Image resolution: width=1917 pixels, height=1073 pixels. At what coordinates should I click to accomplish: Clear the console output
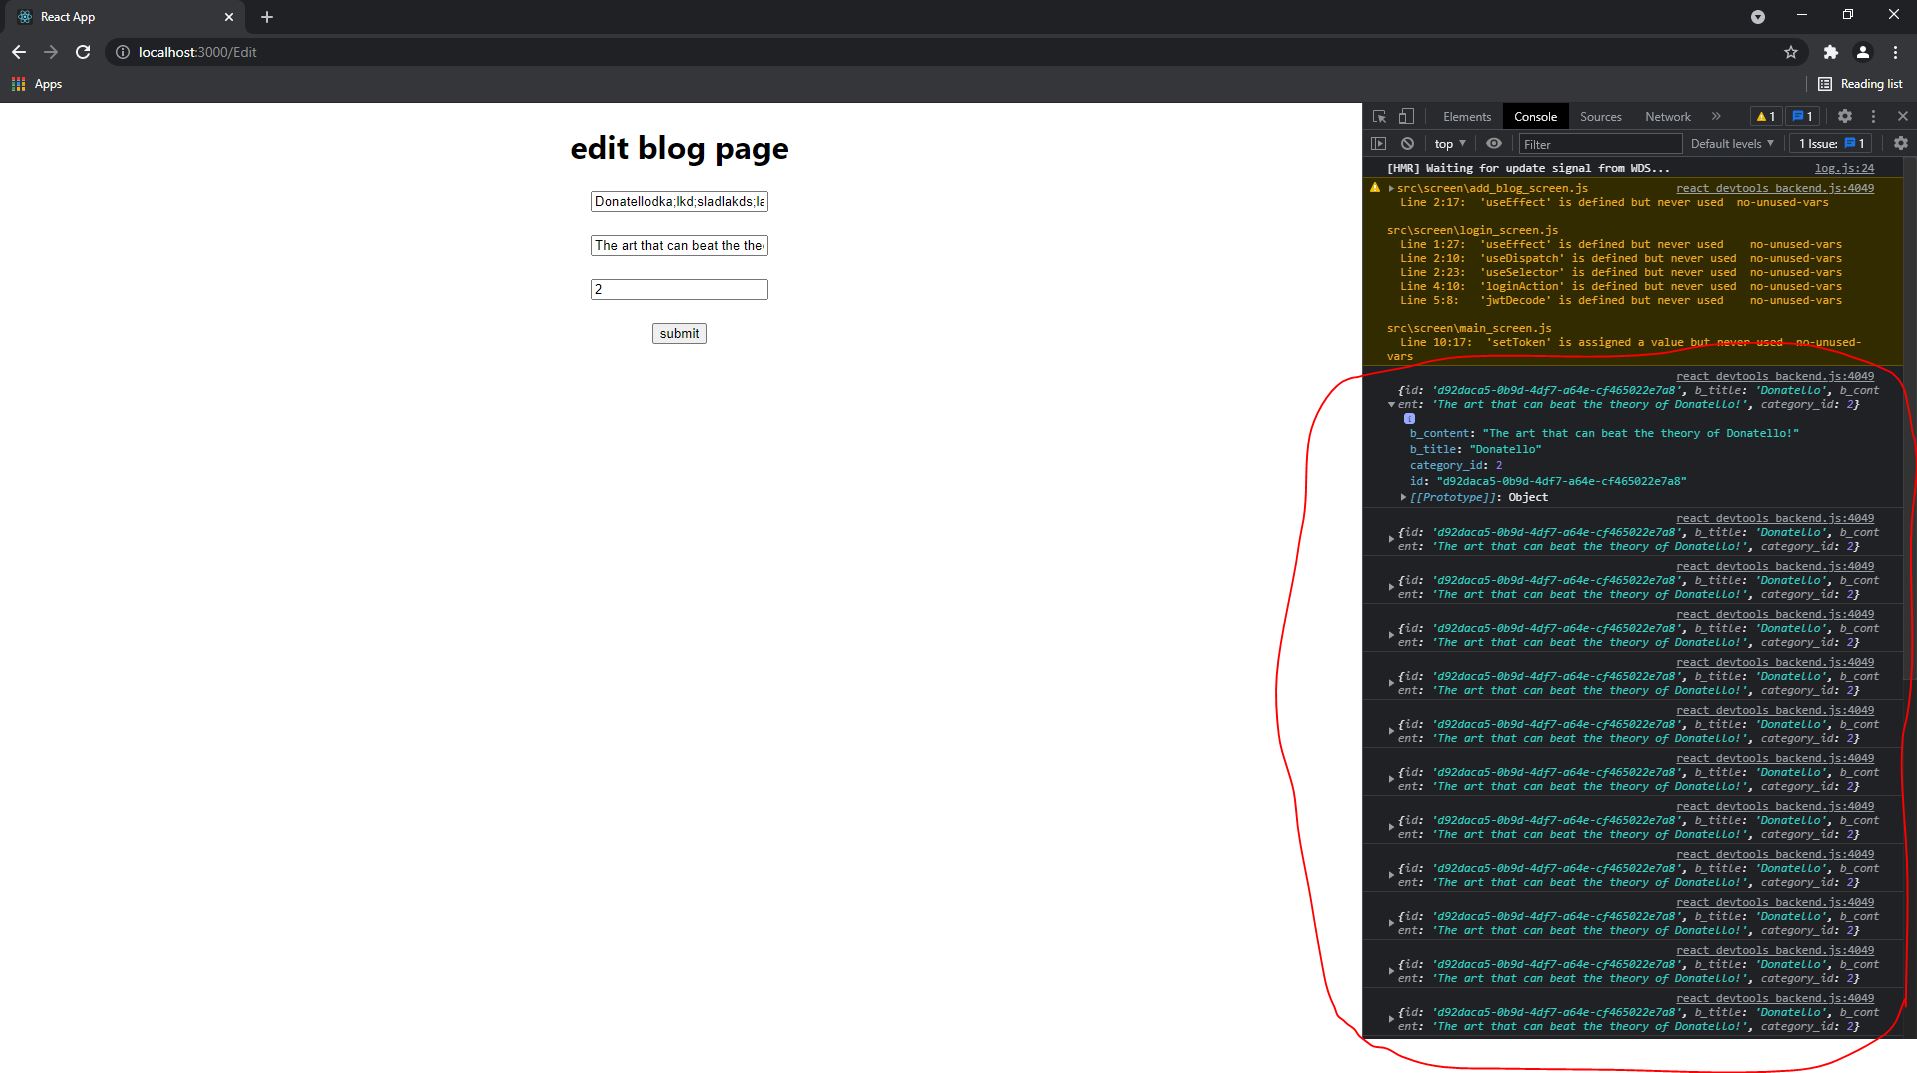(x=1407, y=144)
